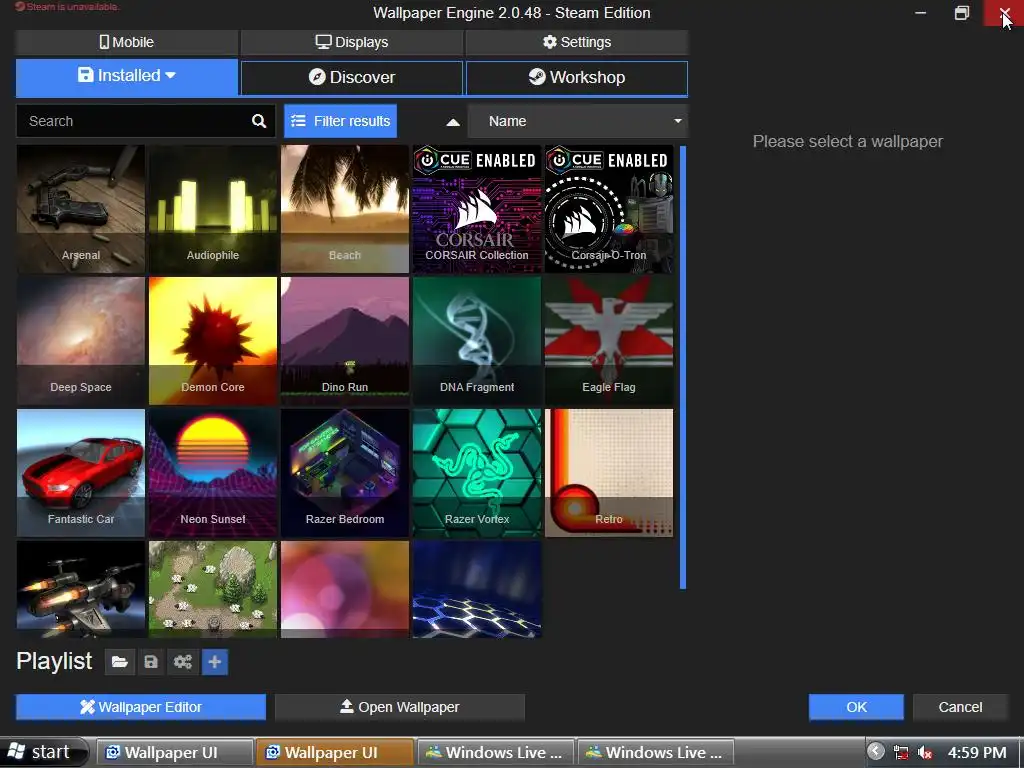This screenshot has width=1024, height=768.
Task: Open second Windows Live taskbar item
Action: (x=655, y=752)
